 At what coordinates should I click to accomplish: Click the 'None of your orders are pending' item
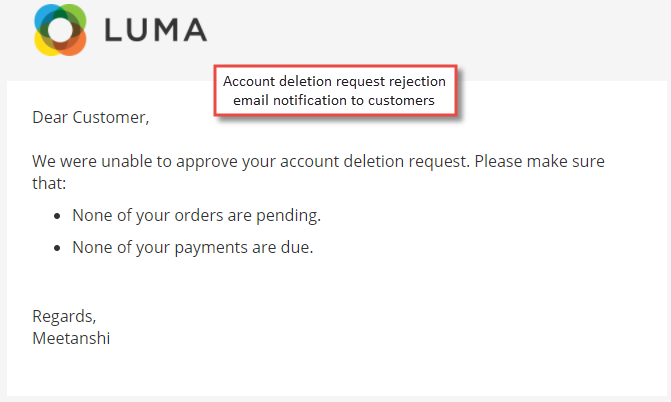pyautogui.click(x=196, y=215)
